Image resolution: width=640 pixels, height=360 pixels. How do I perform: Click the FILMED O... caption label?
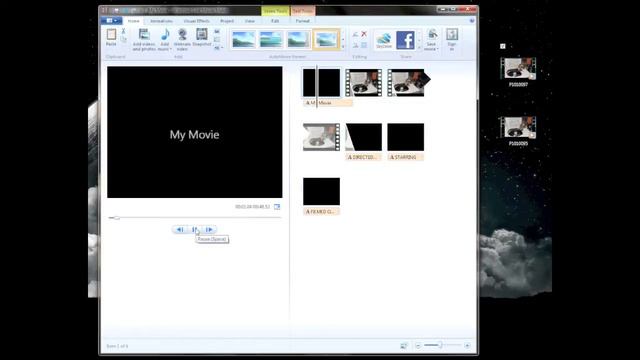click(x=321, y=211)
